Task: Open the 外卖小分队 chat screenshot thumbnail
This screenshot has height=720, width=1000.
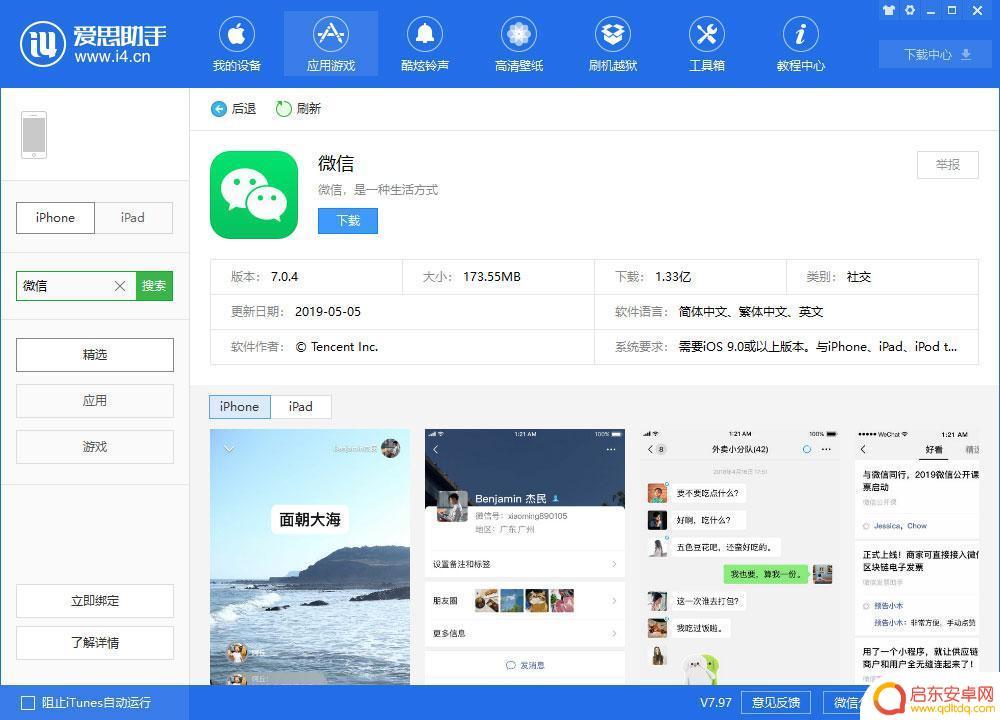Action: click(740, 557)
